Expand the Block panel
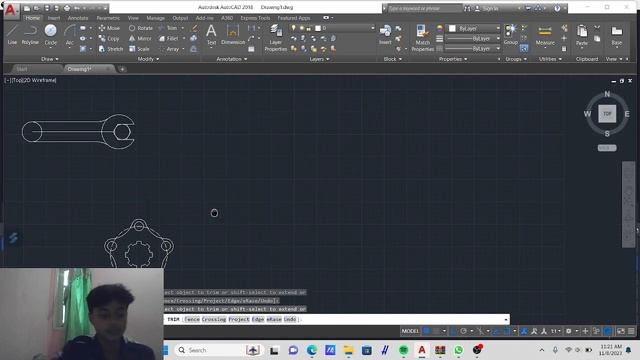 [x=393, y=59]
